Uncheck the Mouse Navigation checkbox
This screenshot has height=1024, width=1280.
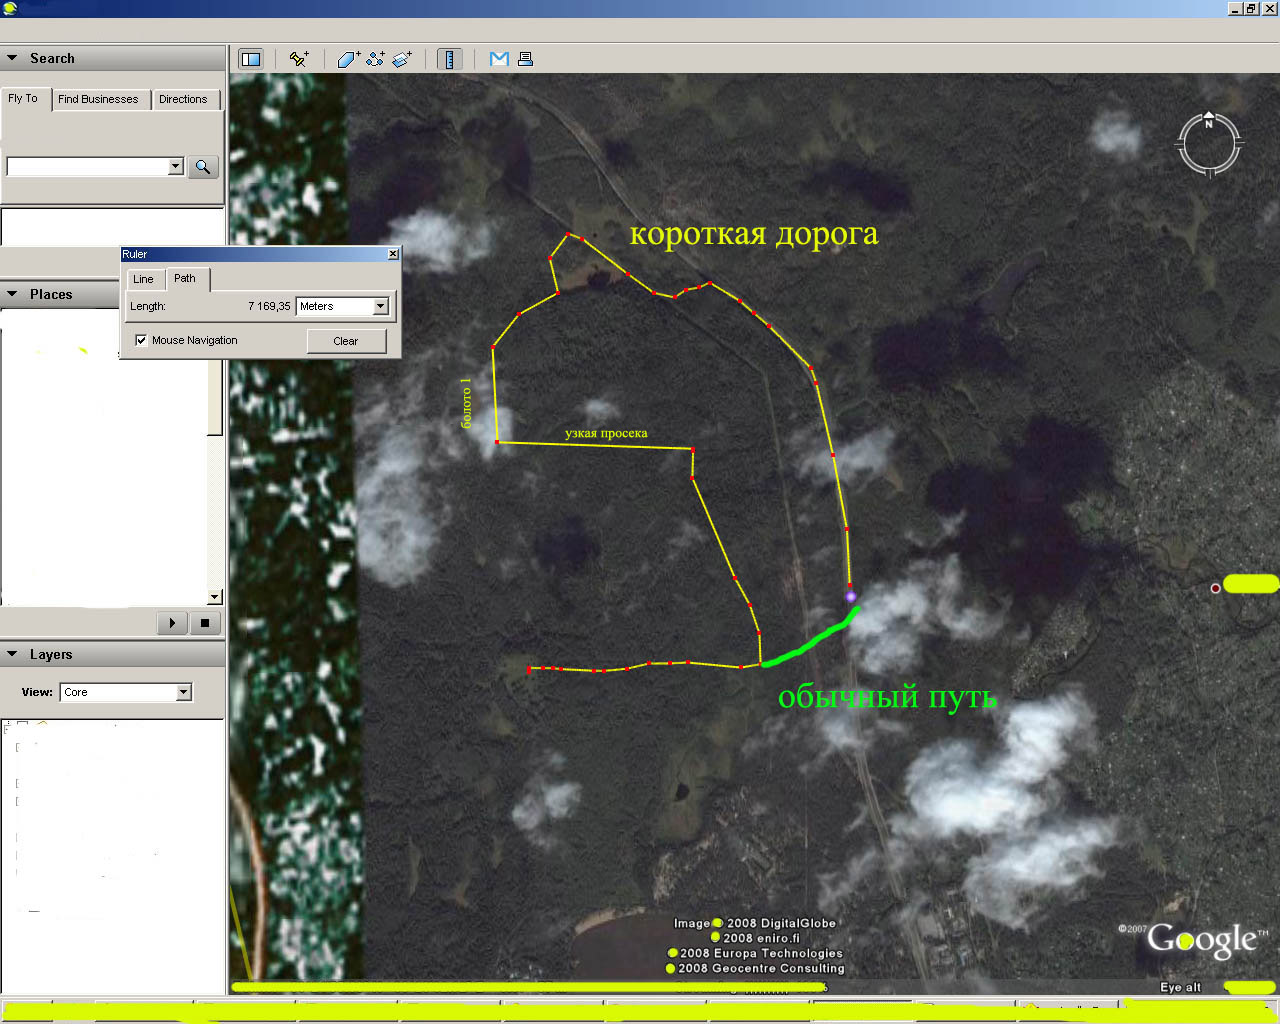pos(141,340)
